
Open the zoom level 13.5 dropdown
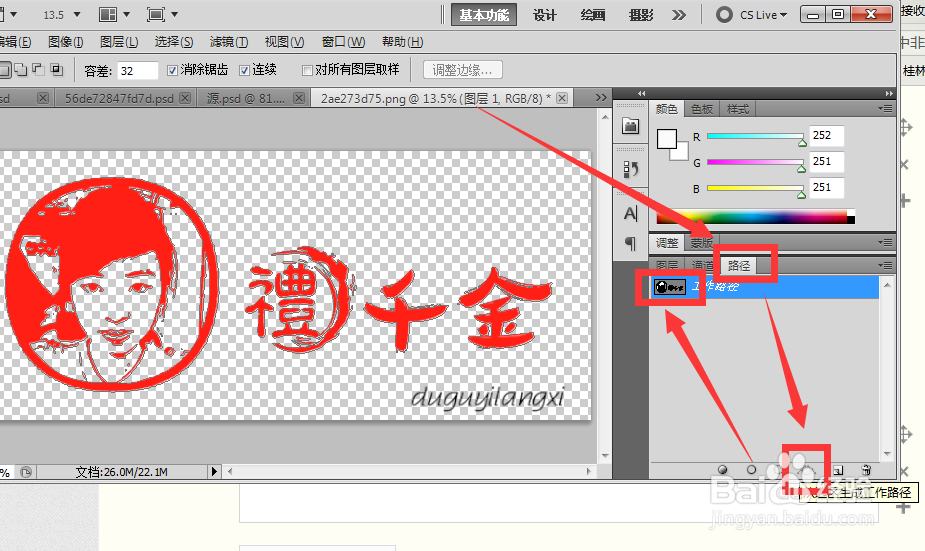(77, 14)
